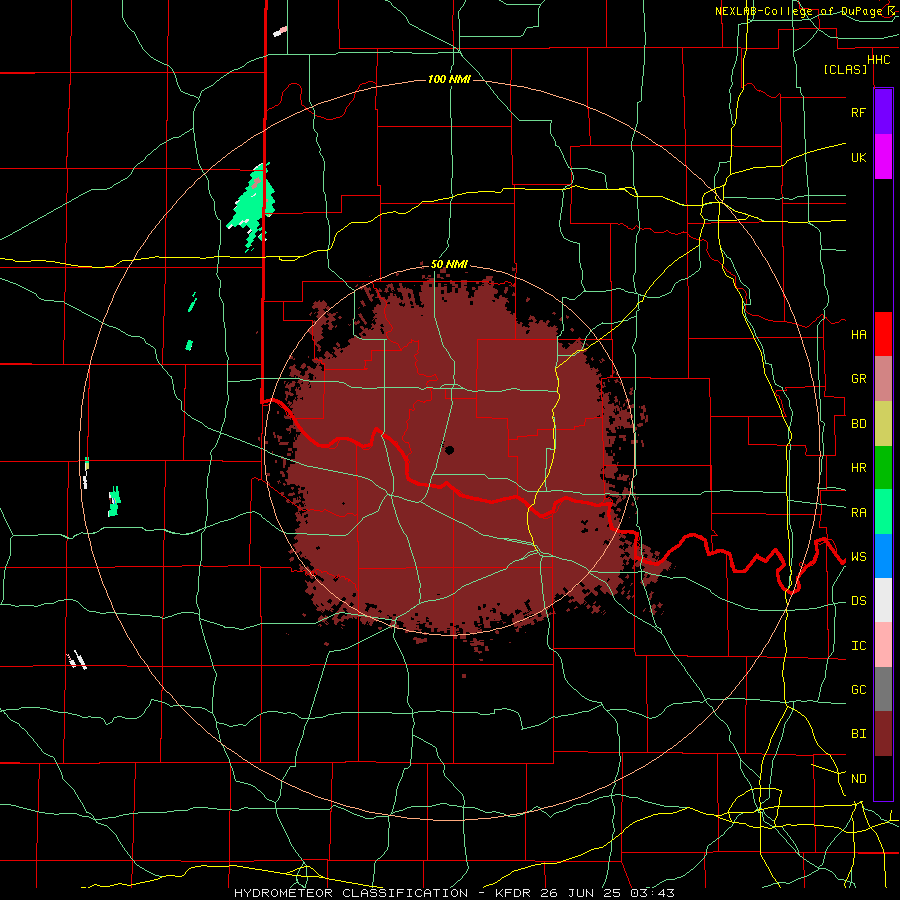Screen dimensions: 900x900
Task: Click the 'GC' legend label
Action: click(x=858, y=689)
